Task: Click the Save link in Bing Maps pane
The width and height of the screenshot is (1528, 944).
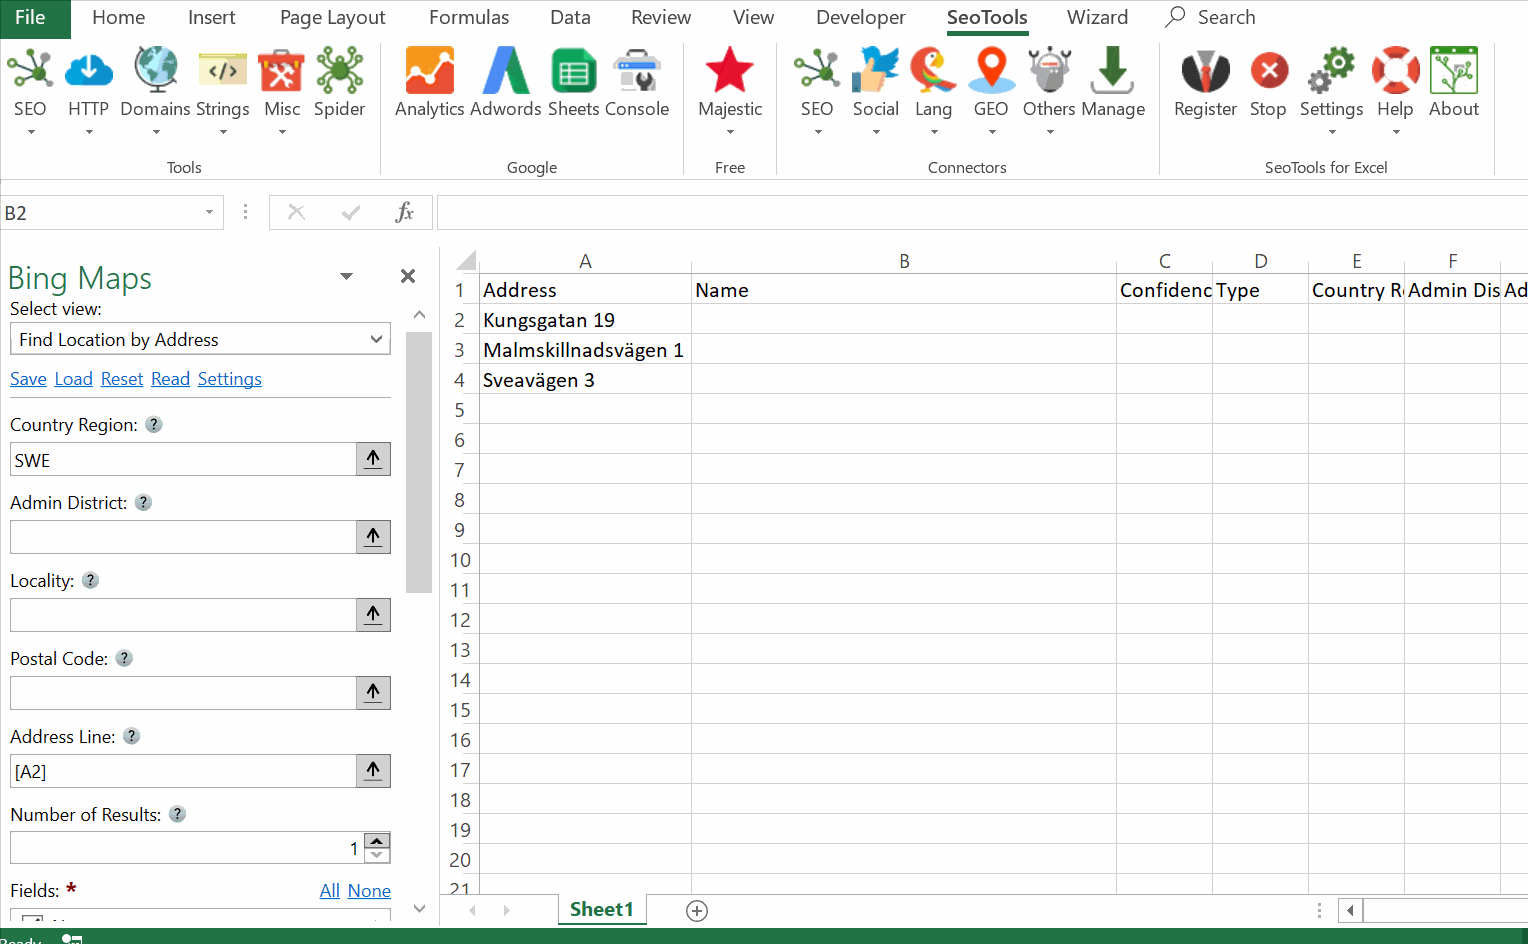Action: click(28, 379)
